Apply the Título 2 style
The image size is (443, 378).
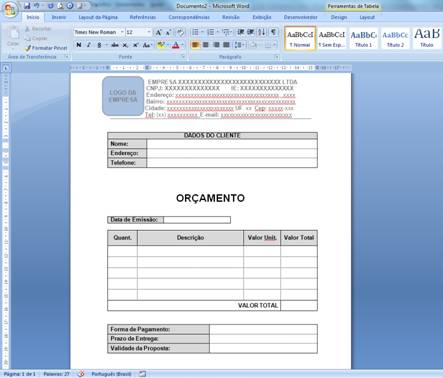tap(395, 38)
